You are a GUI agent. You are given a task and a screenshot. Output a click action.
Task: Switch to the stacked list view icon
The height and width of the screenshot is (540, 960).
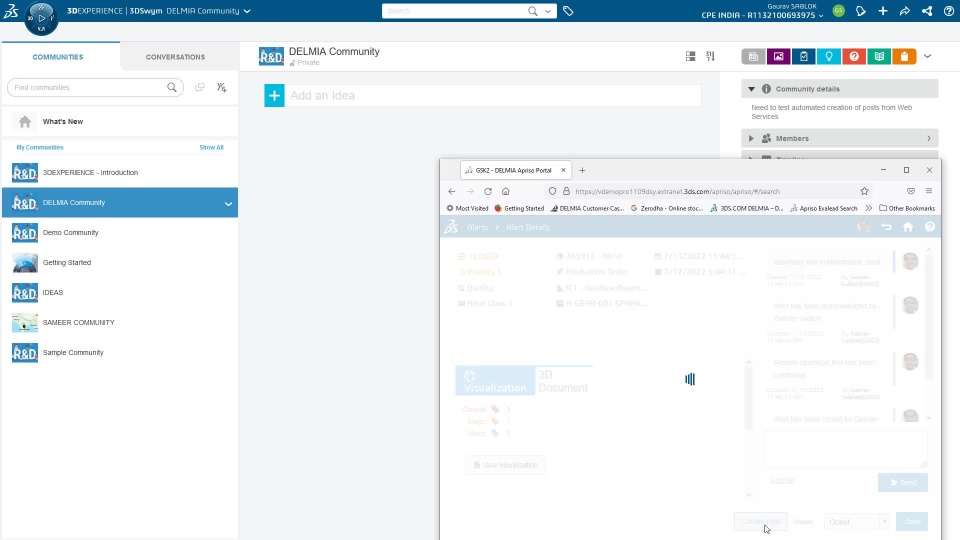pyautogui.click(x=691, y=56)
